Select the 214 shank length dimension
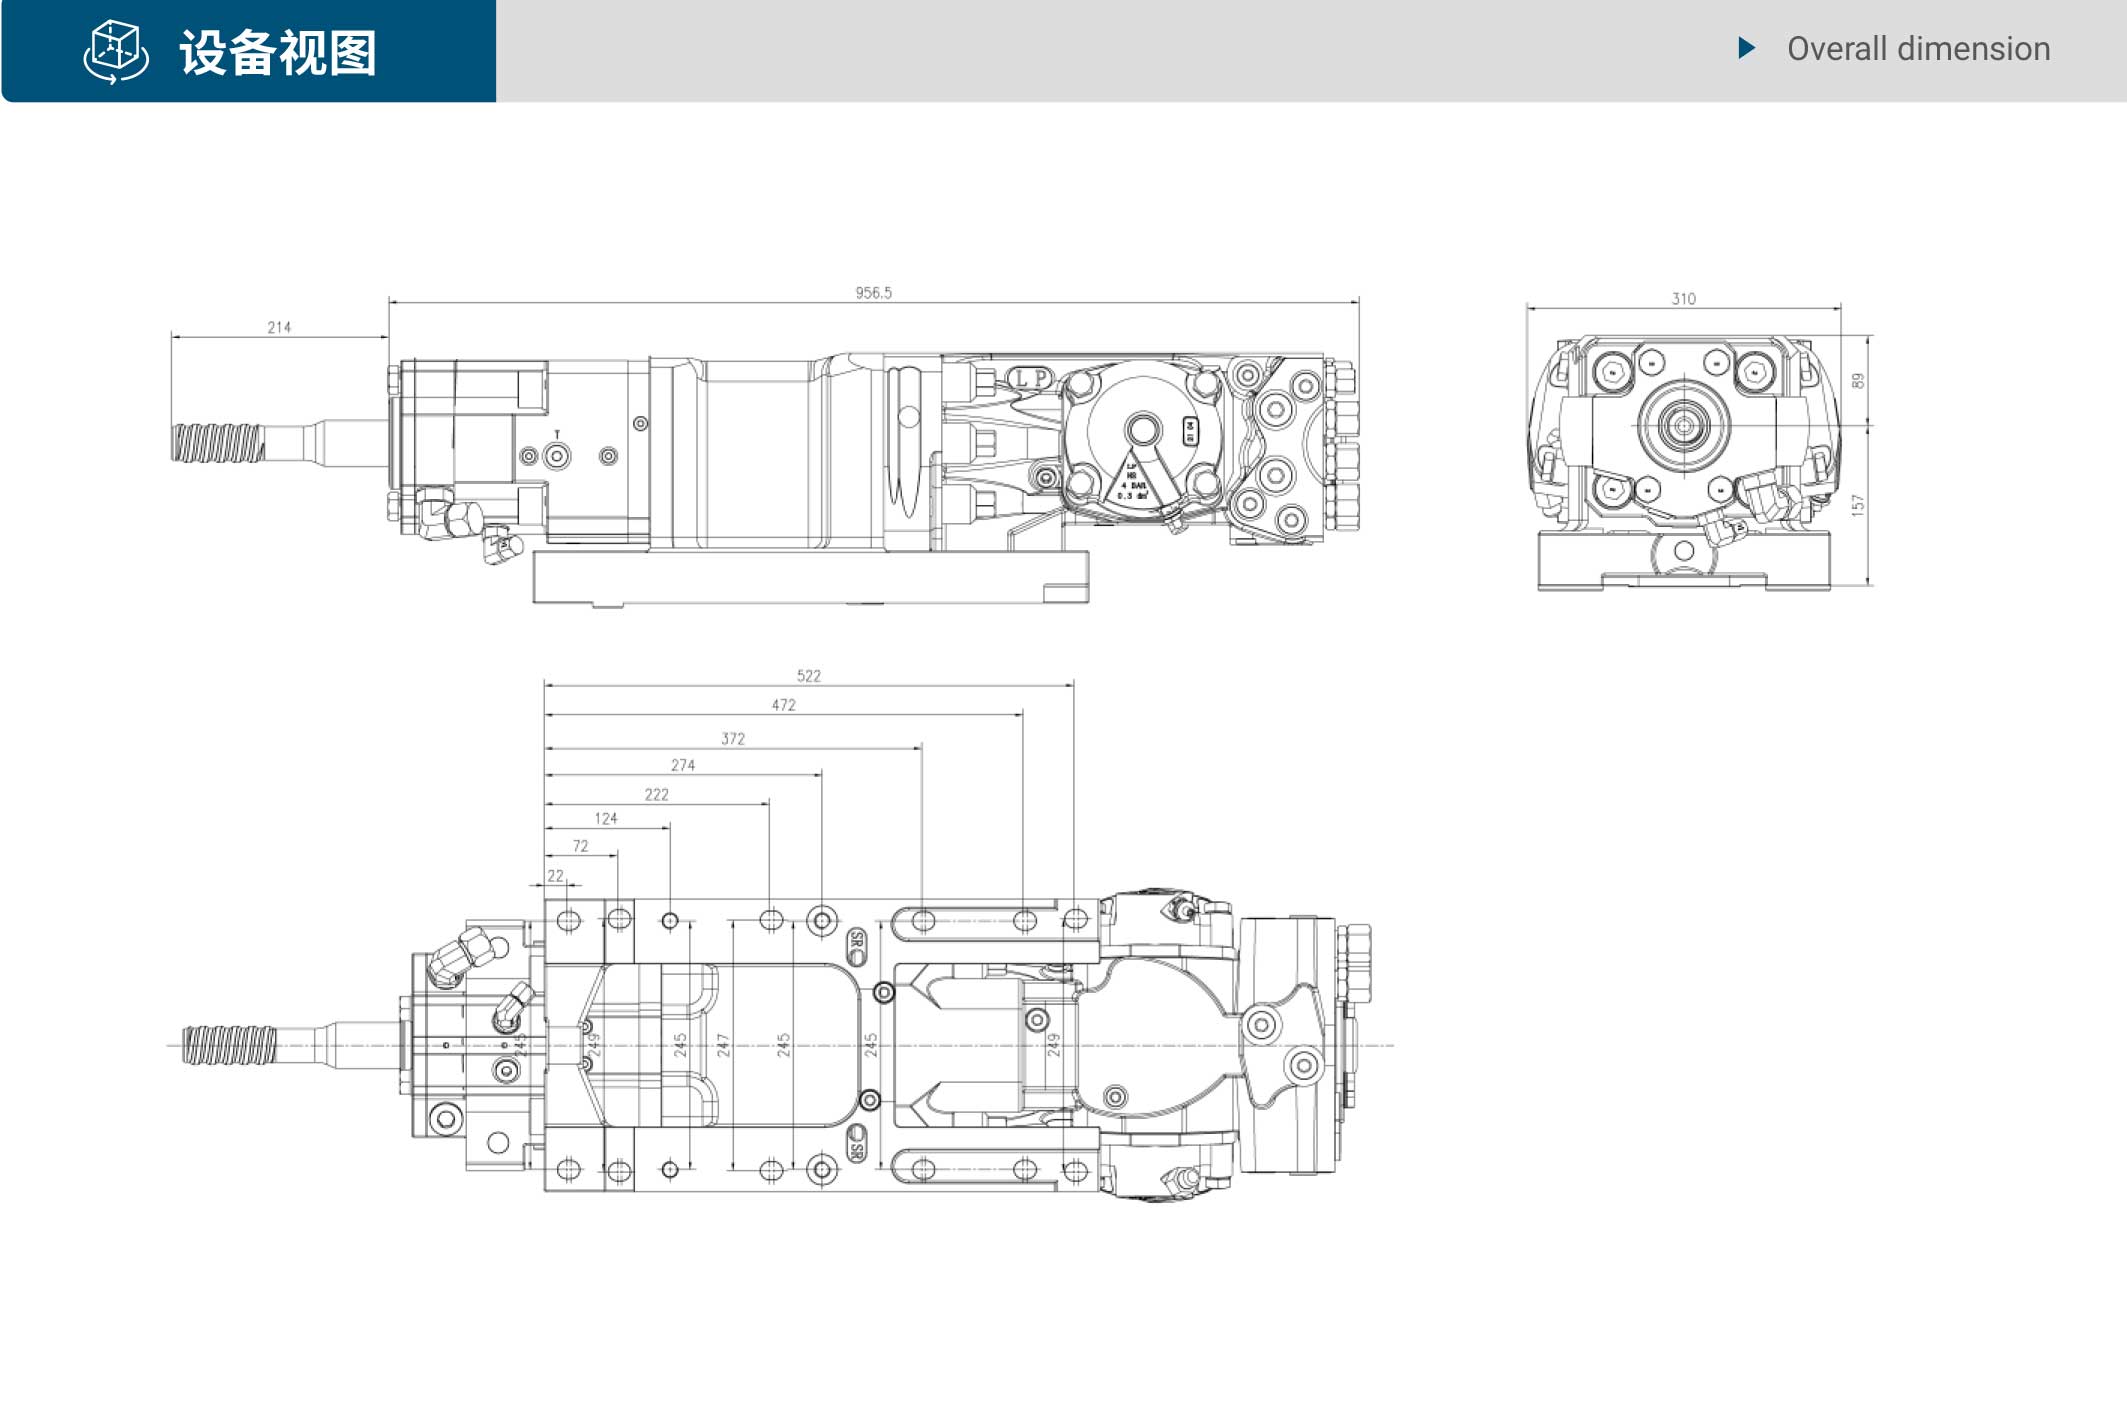The image size is (2127, 1427). point(279,327)
